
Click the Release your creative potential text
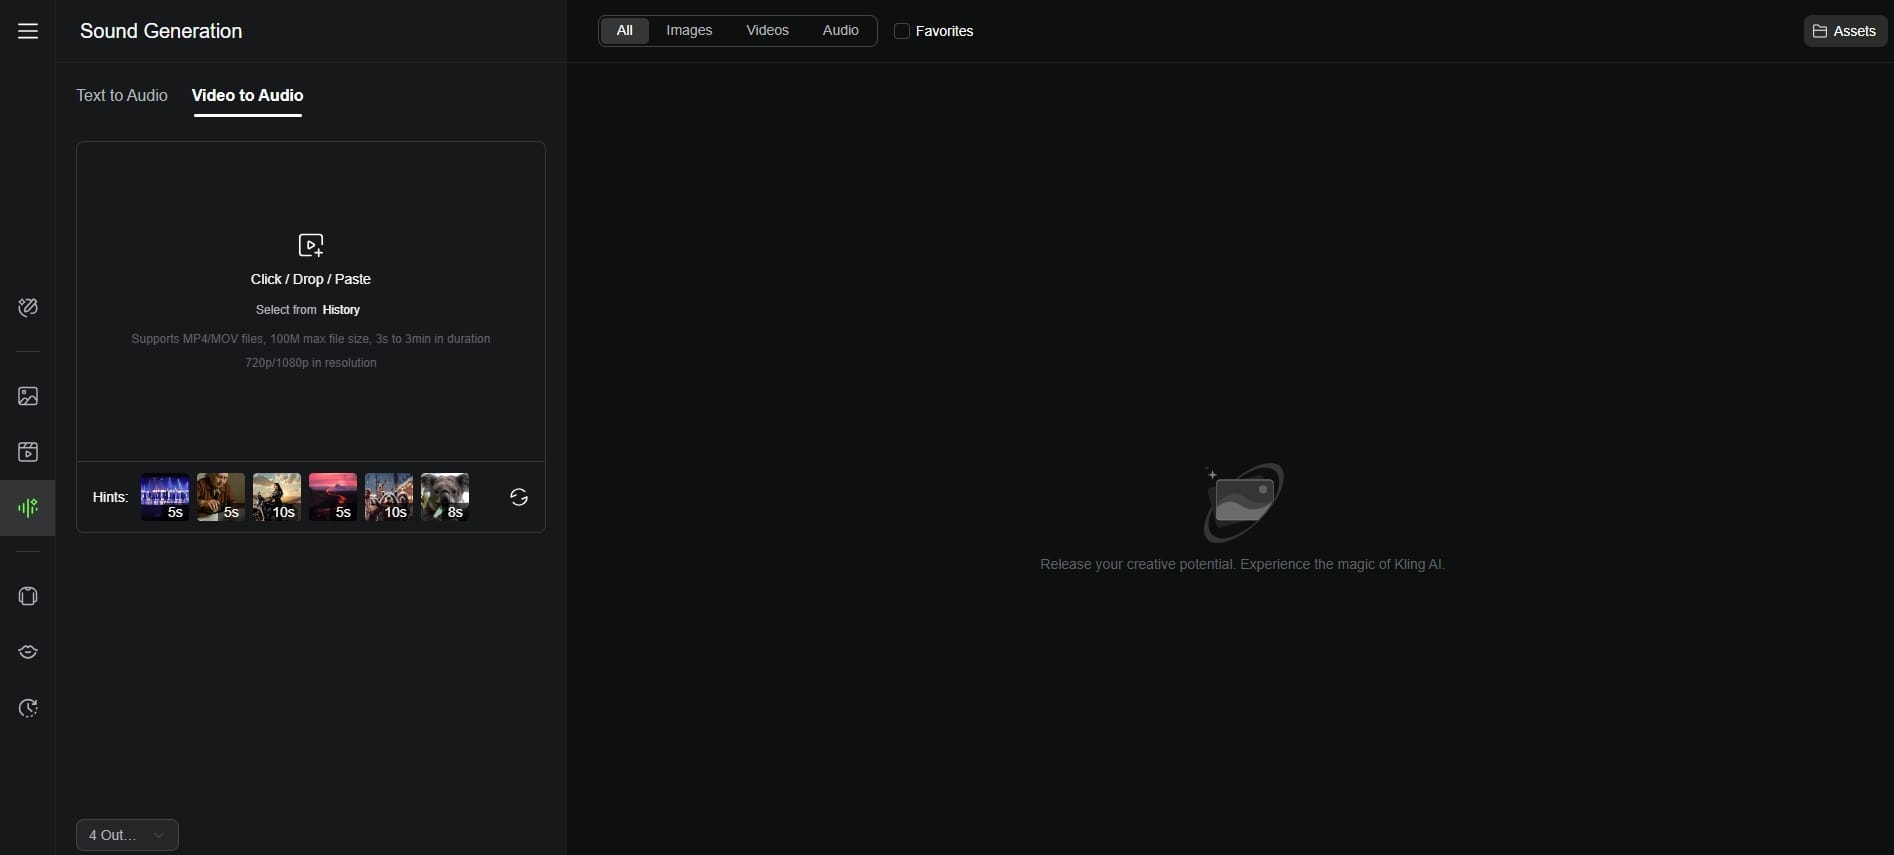click(1242, 564)
